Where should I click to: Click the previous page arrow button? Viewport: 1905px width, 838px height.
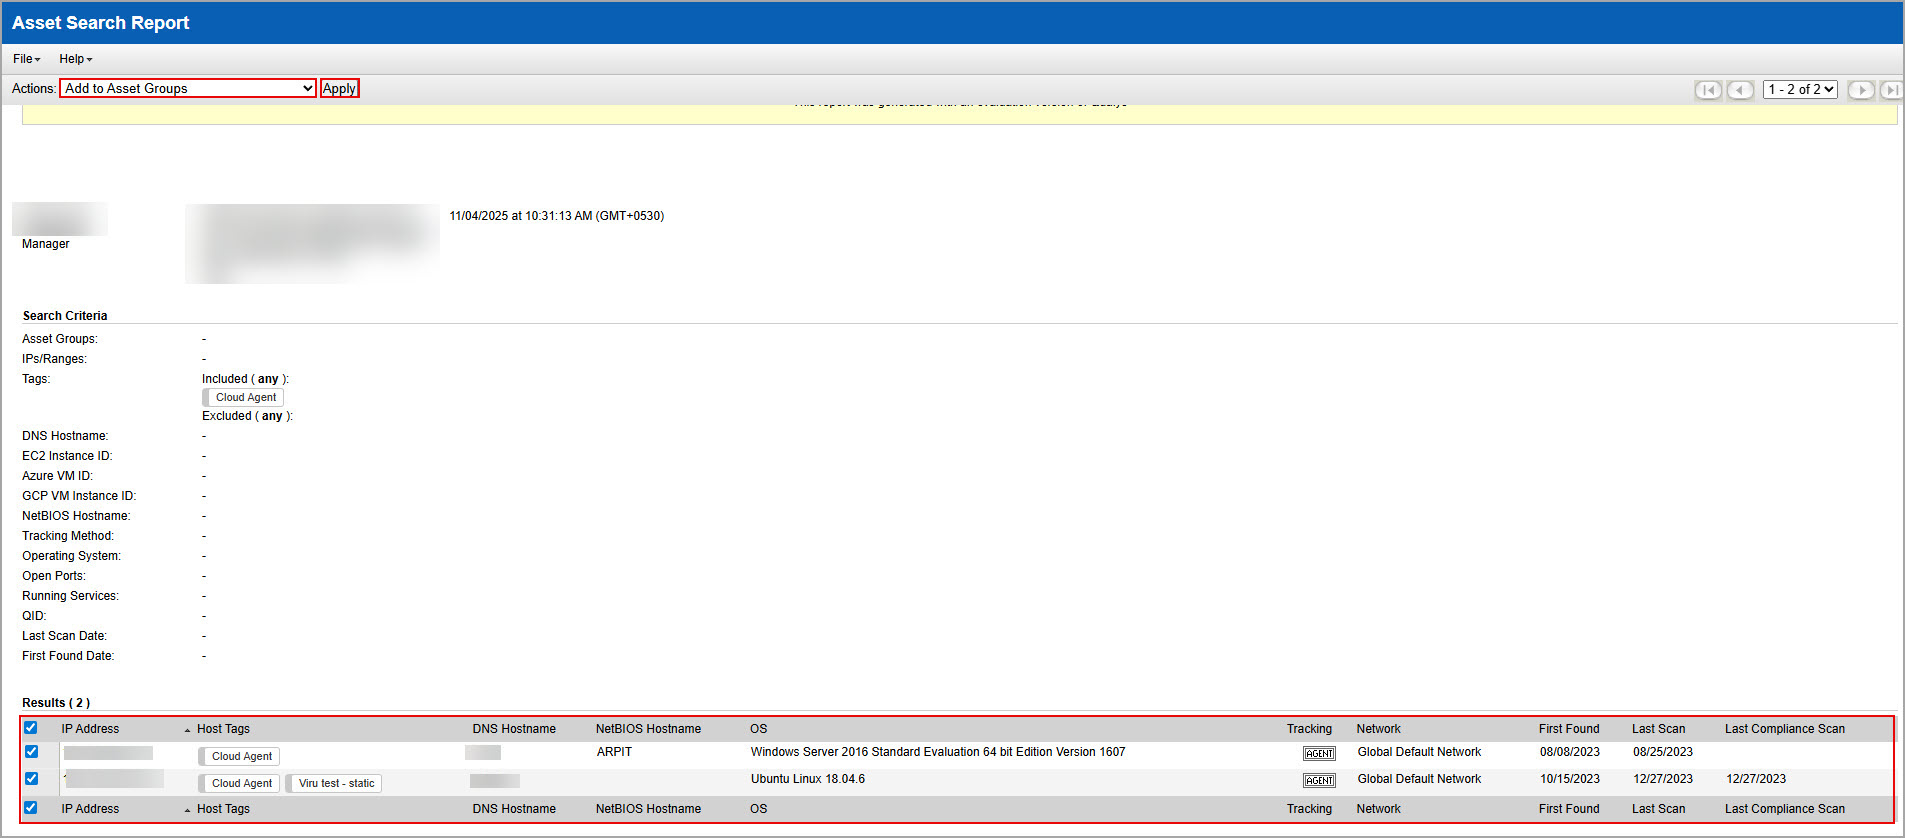[x=1740, y=90]
